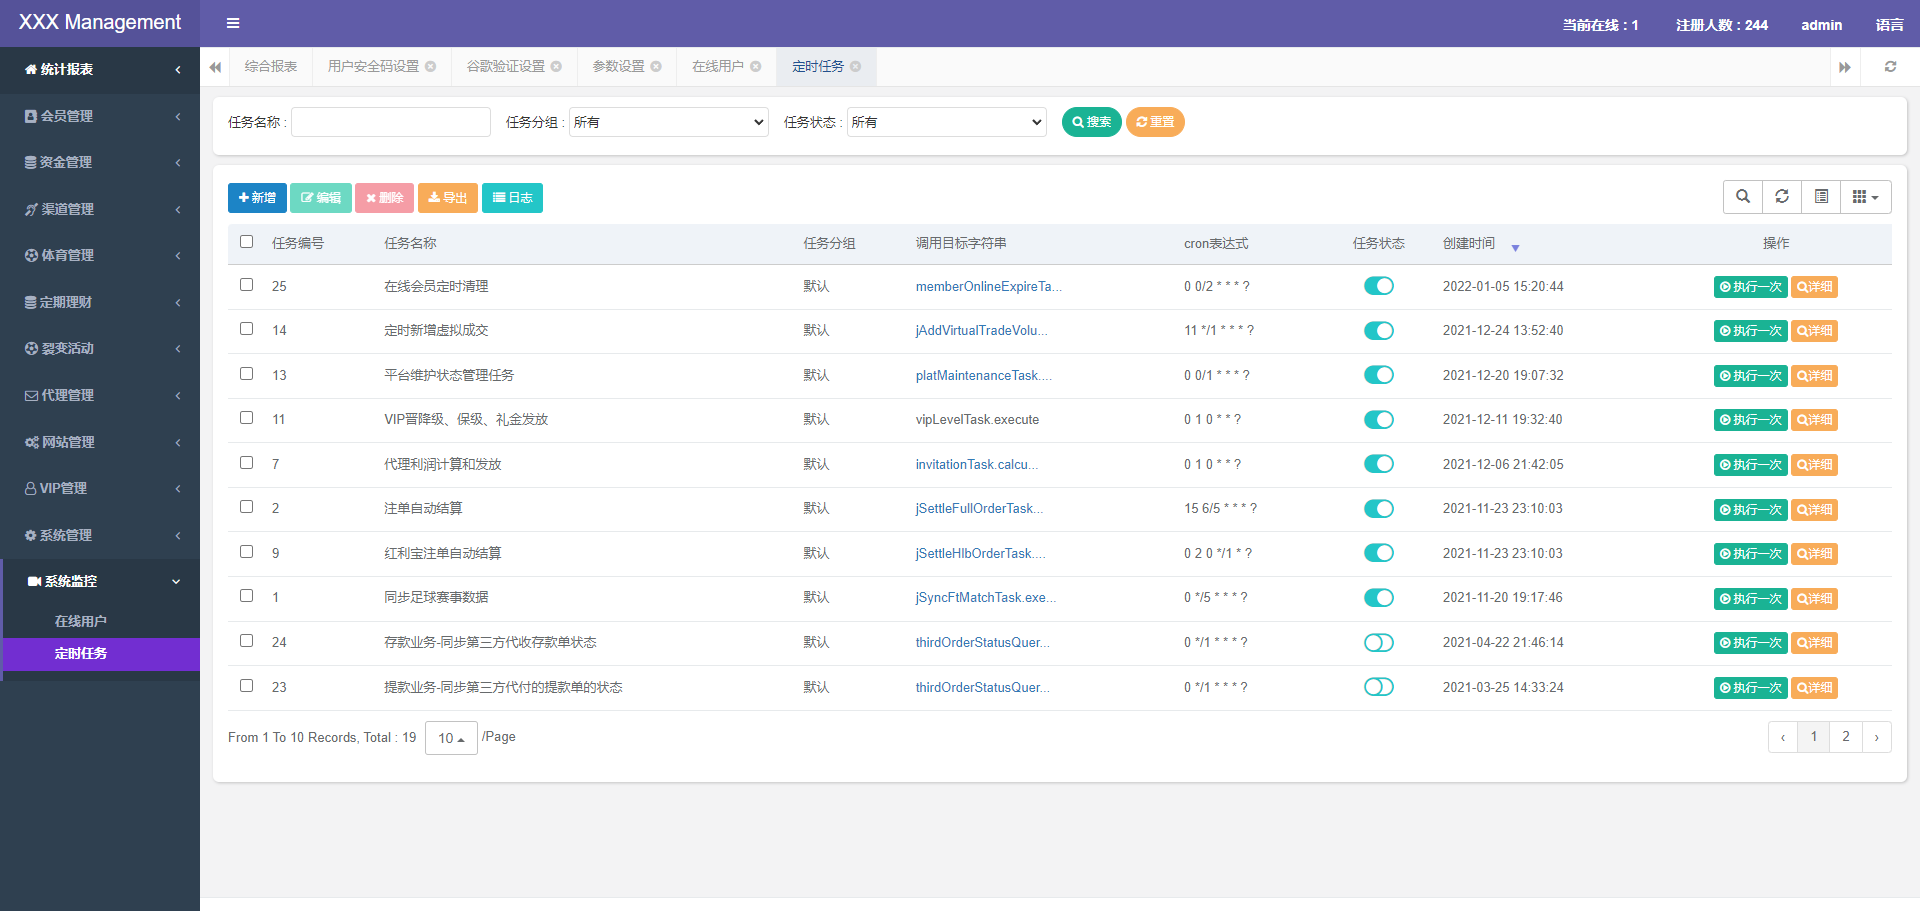This screenshot has height=911, width=1920.
Task: Click the page reload icon beside tabs
Action: click(x=1890, y=67)
